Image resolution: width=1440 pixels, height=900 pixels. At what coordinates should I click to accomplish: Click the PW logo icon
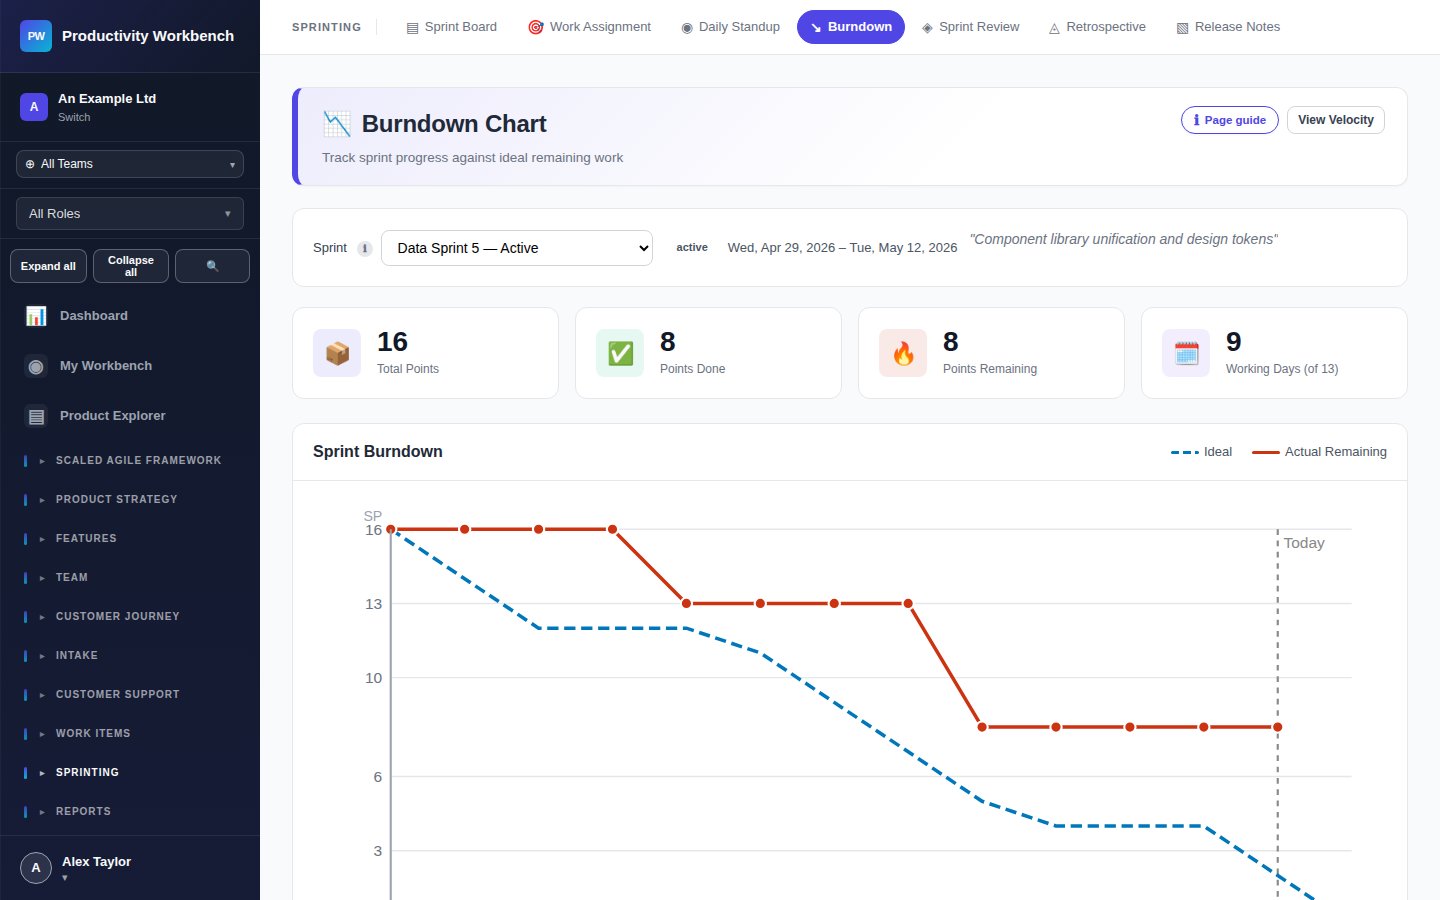pos(36,36)
